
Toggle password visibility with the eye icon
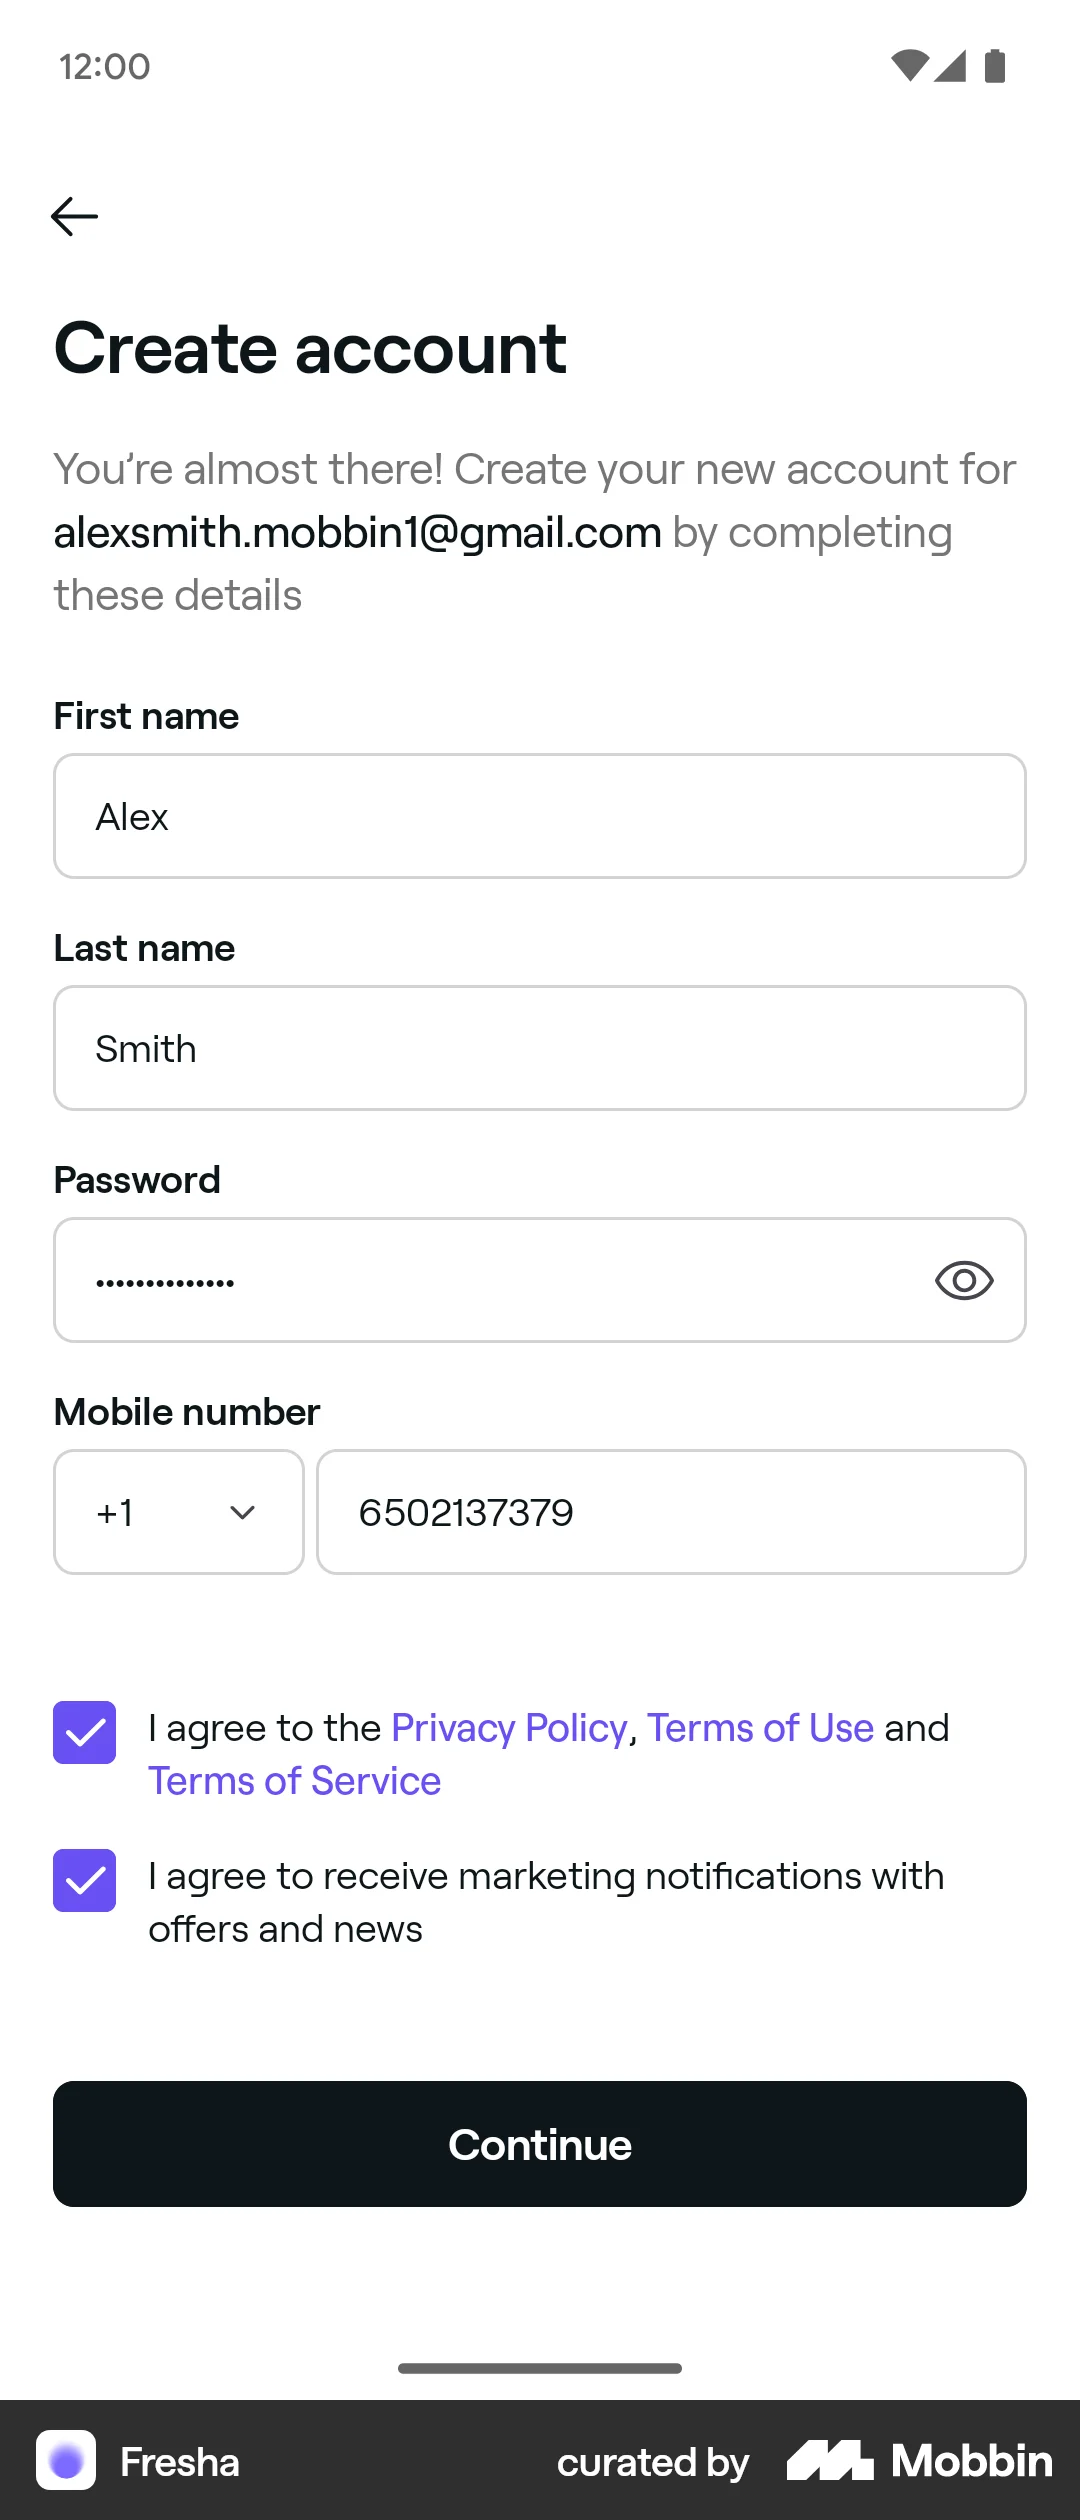pyautogui.click(x=963, y=1281)
